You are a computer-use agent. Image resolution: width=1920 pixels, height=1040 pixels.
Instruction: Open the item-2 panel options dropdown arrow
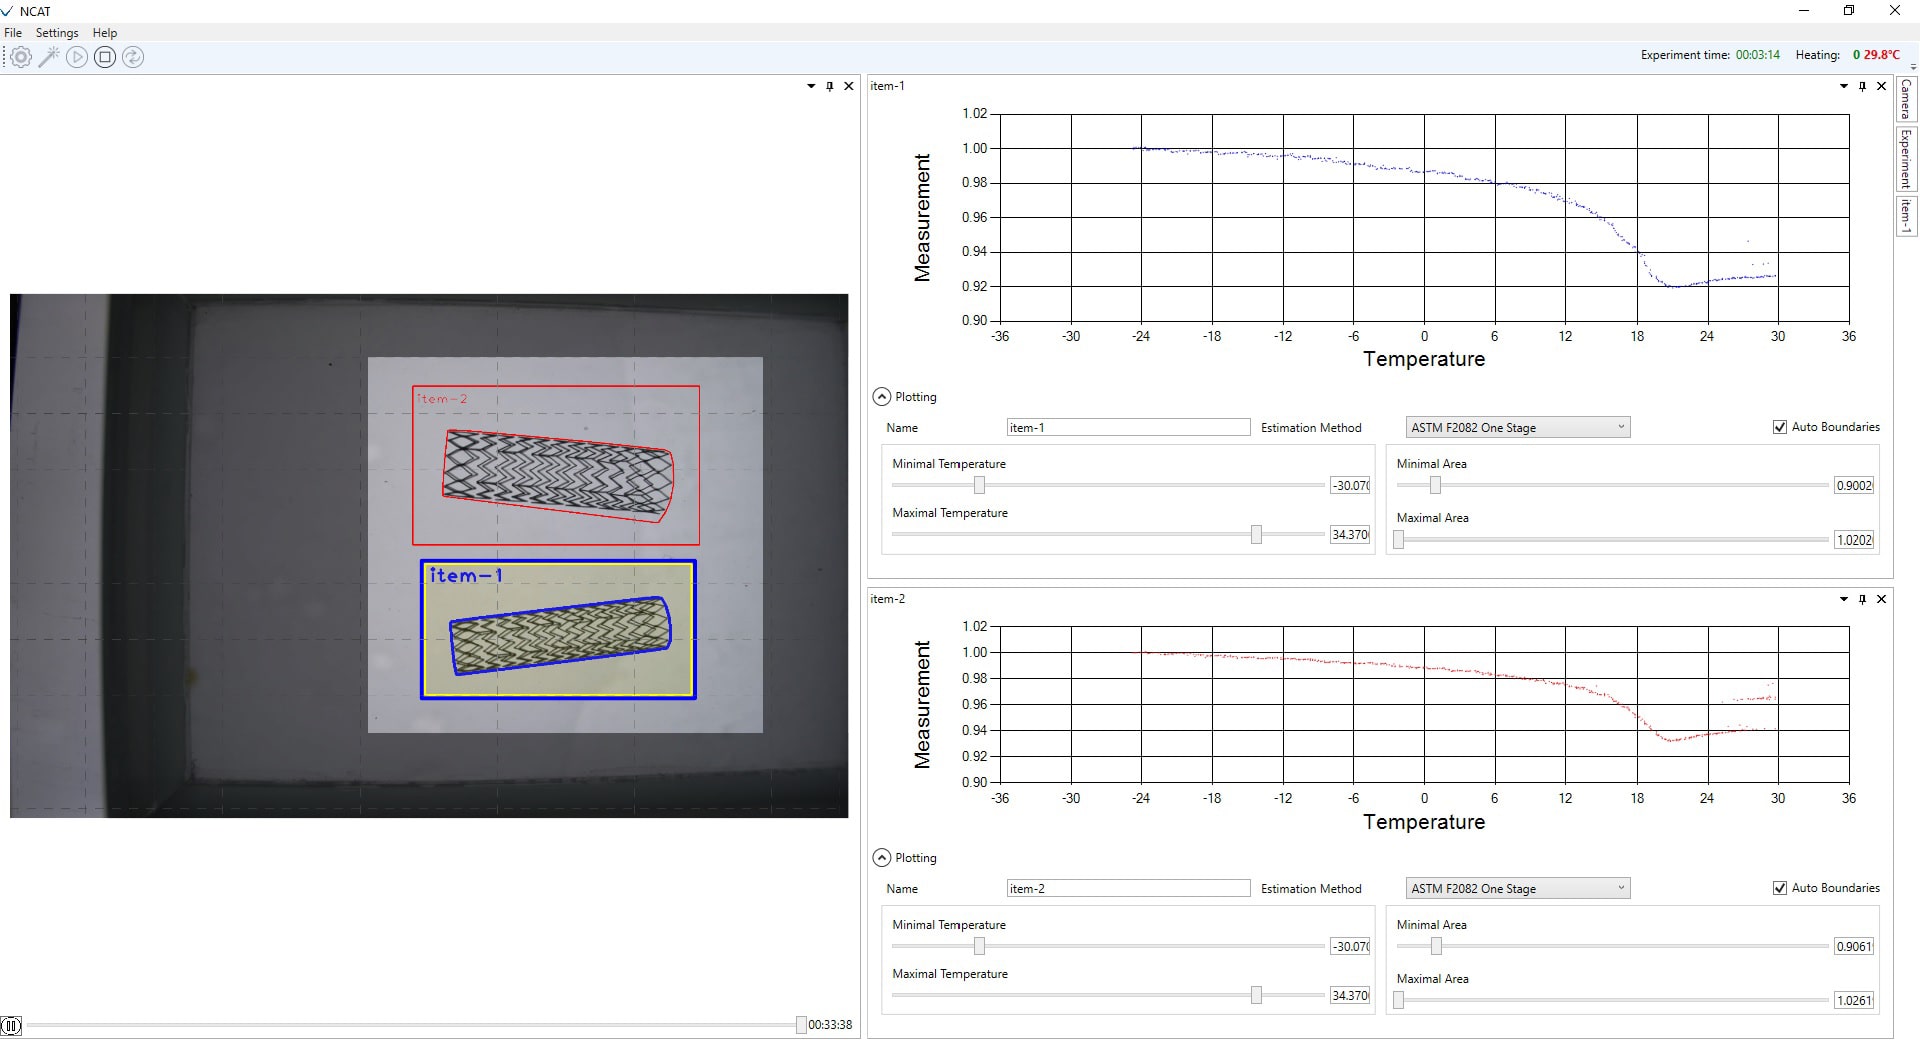[x=1843, y=599]
